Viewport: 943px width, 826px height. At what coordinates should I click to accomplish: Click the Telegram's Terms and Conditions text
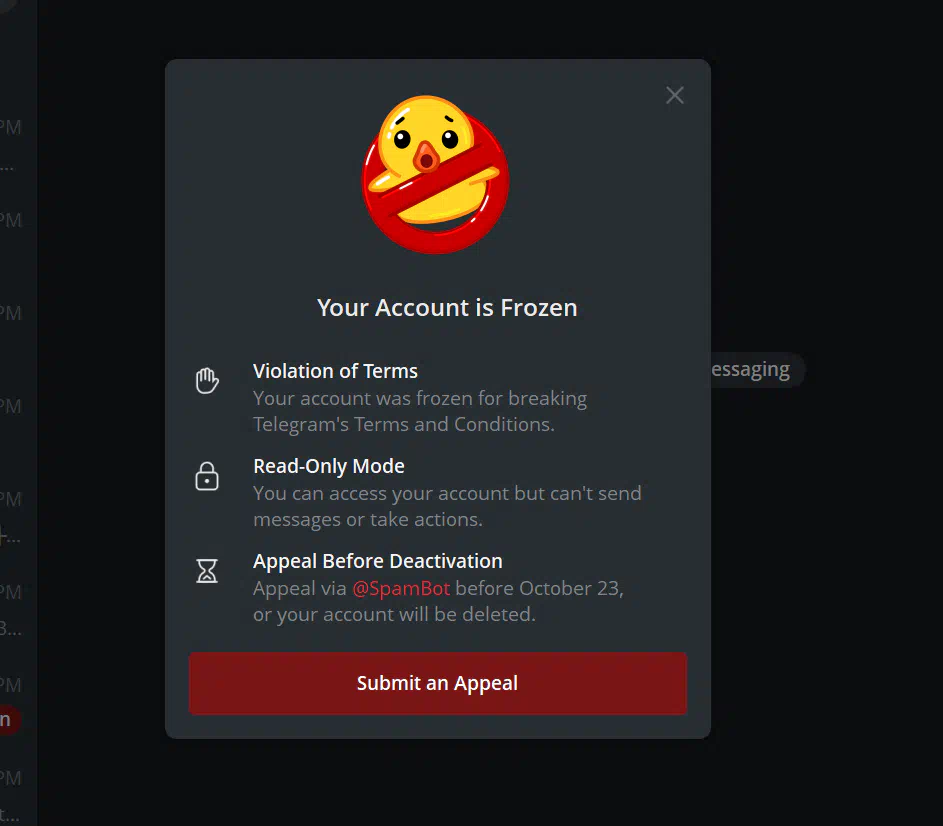404,424
